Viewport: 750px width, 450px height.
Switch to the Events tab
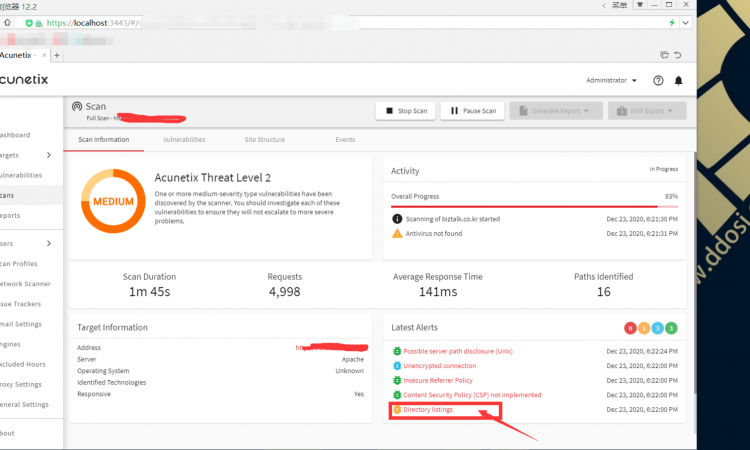tap(345, 140)
